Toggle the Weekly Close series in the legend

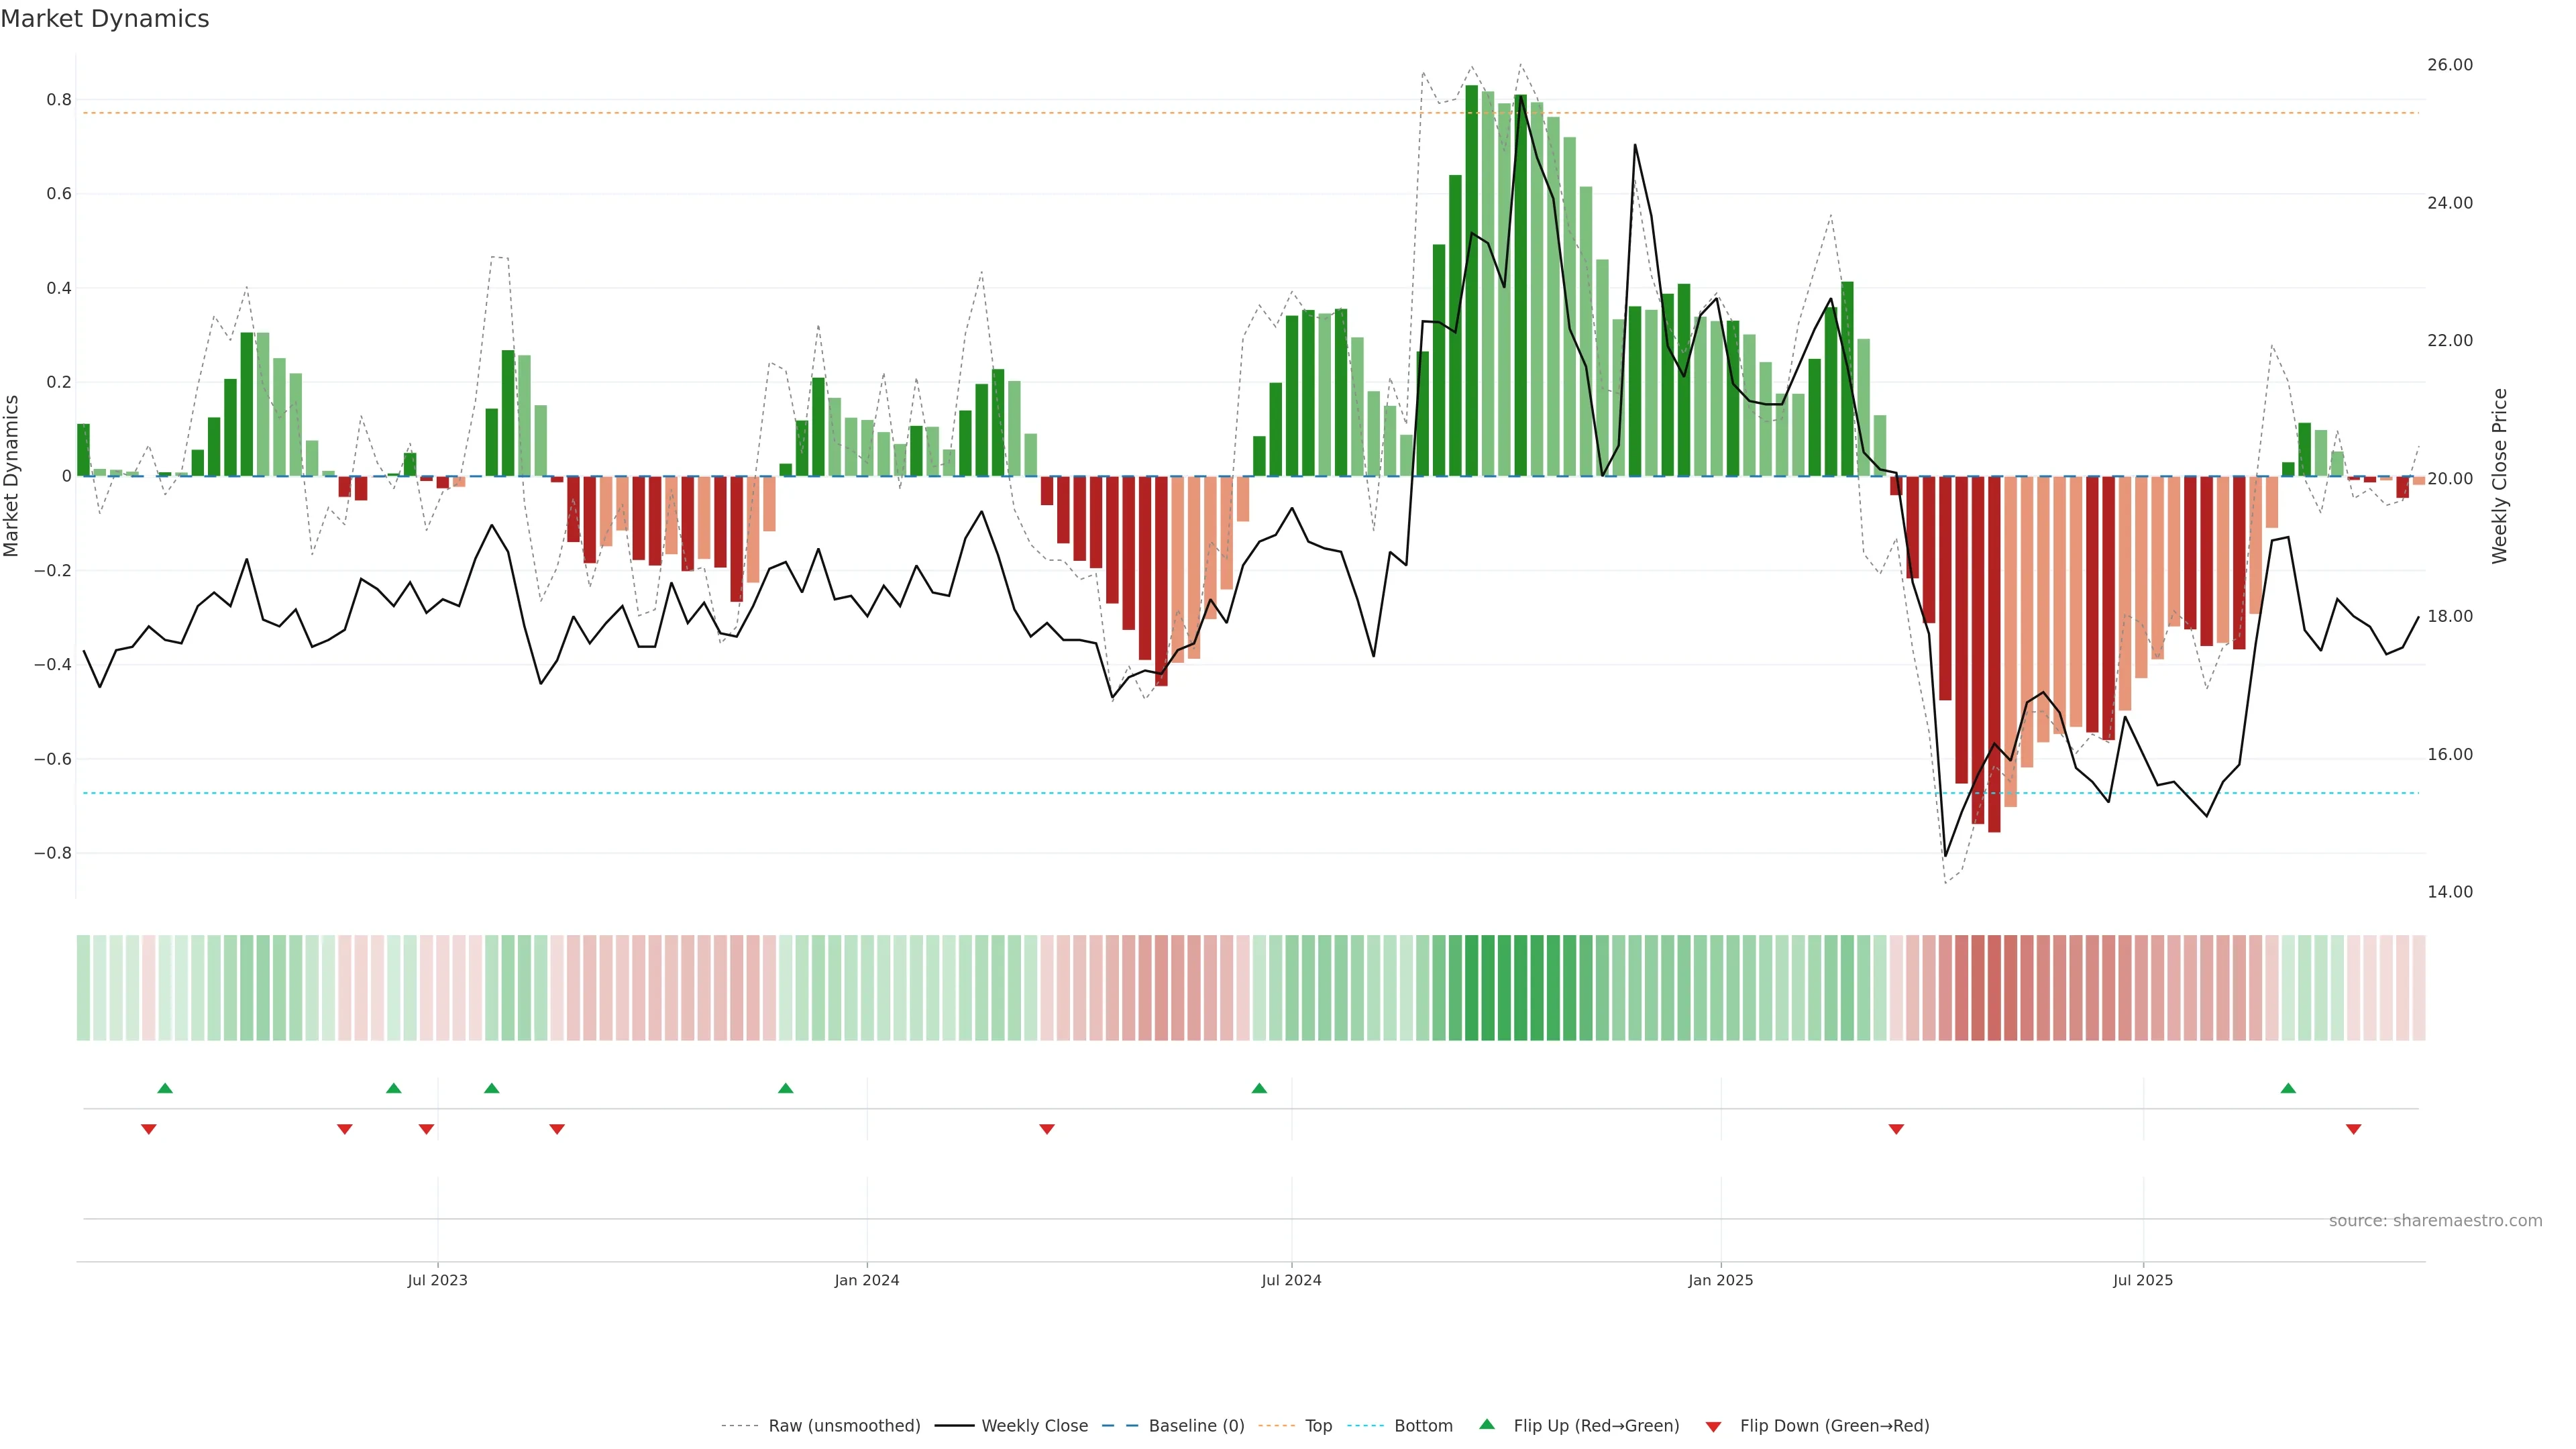[1034, 1426]
